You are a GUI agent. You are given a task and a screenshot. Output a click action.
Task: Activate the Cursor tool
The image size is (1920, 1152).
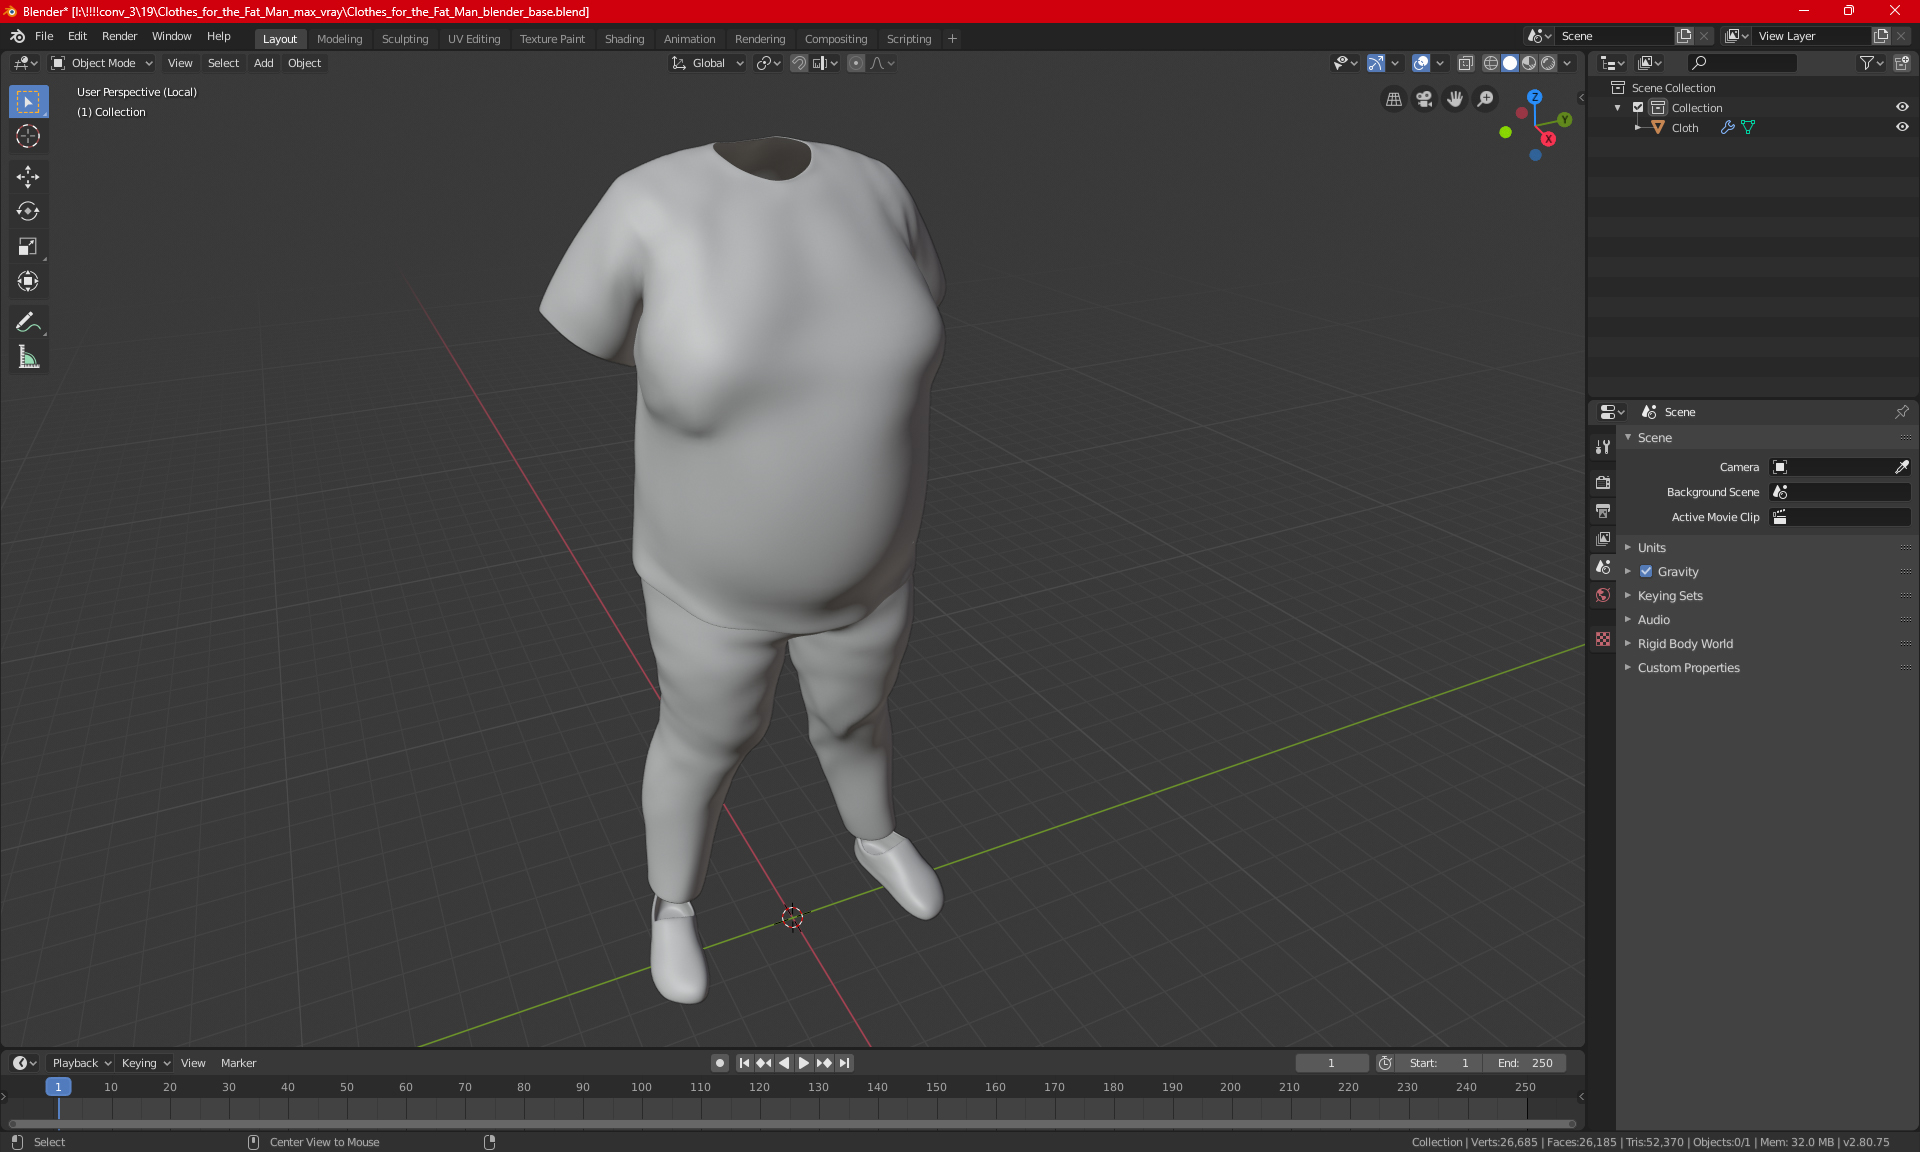28,136
